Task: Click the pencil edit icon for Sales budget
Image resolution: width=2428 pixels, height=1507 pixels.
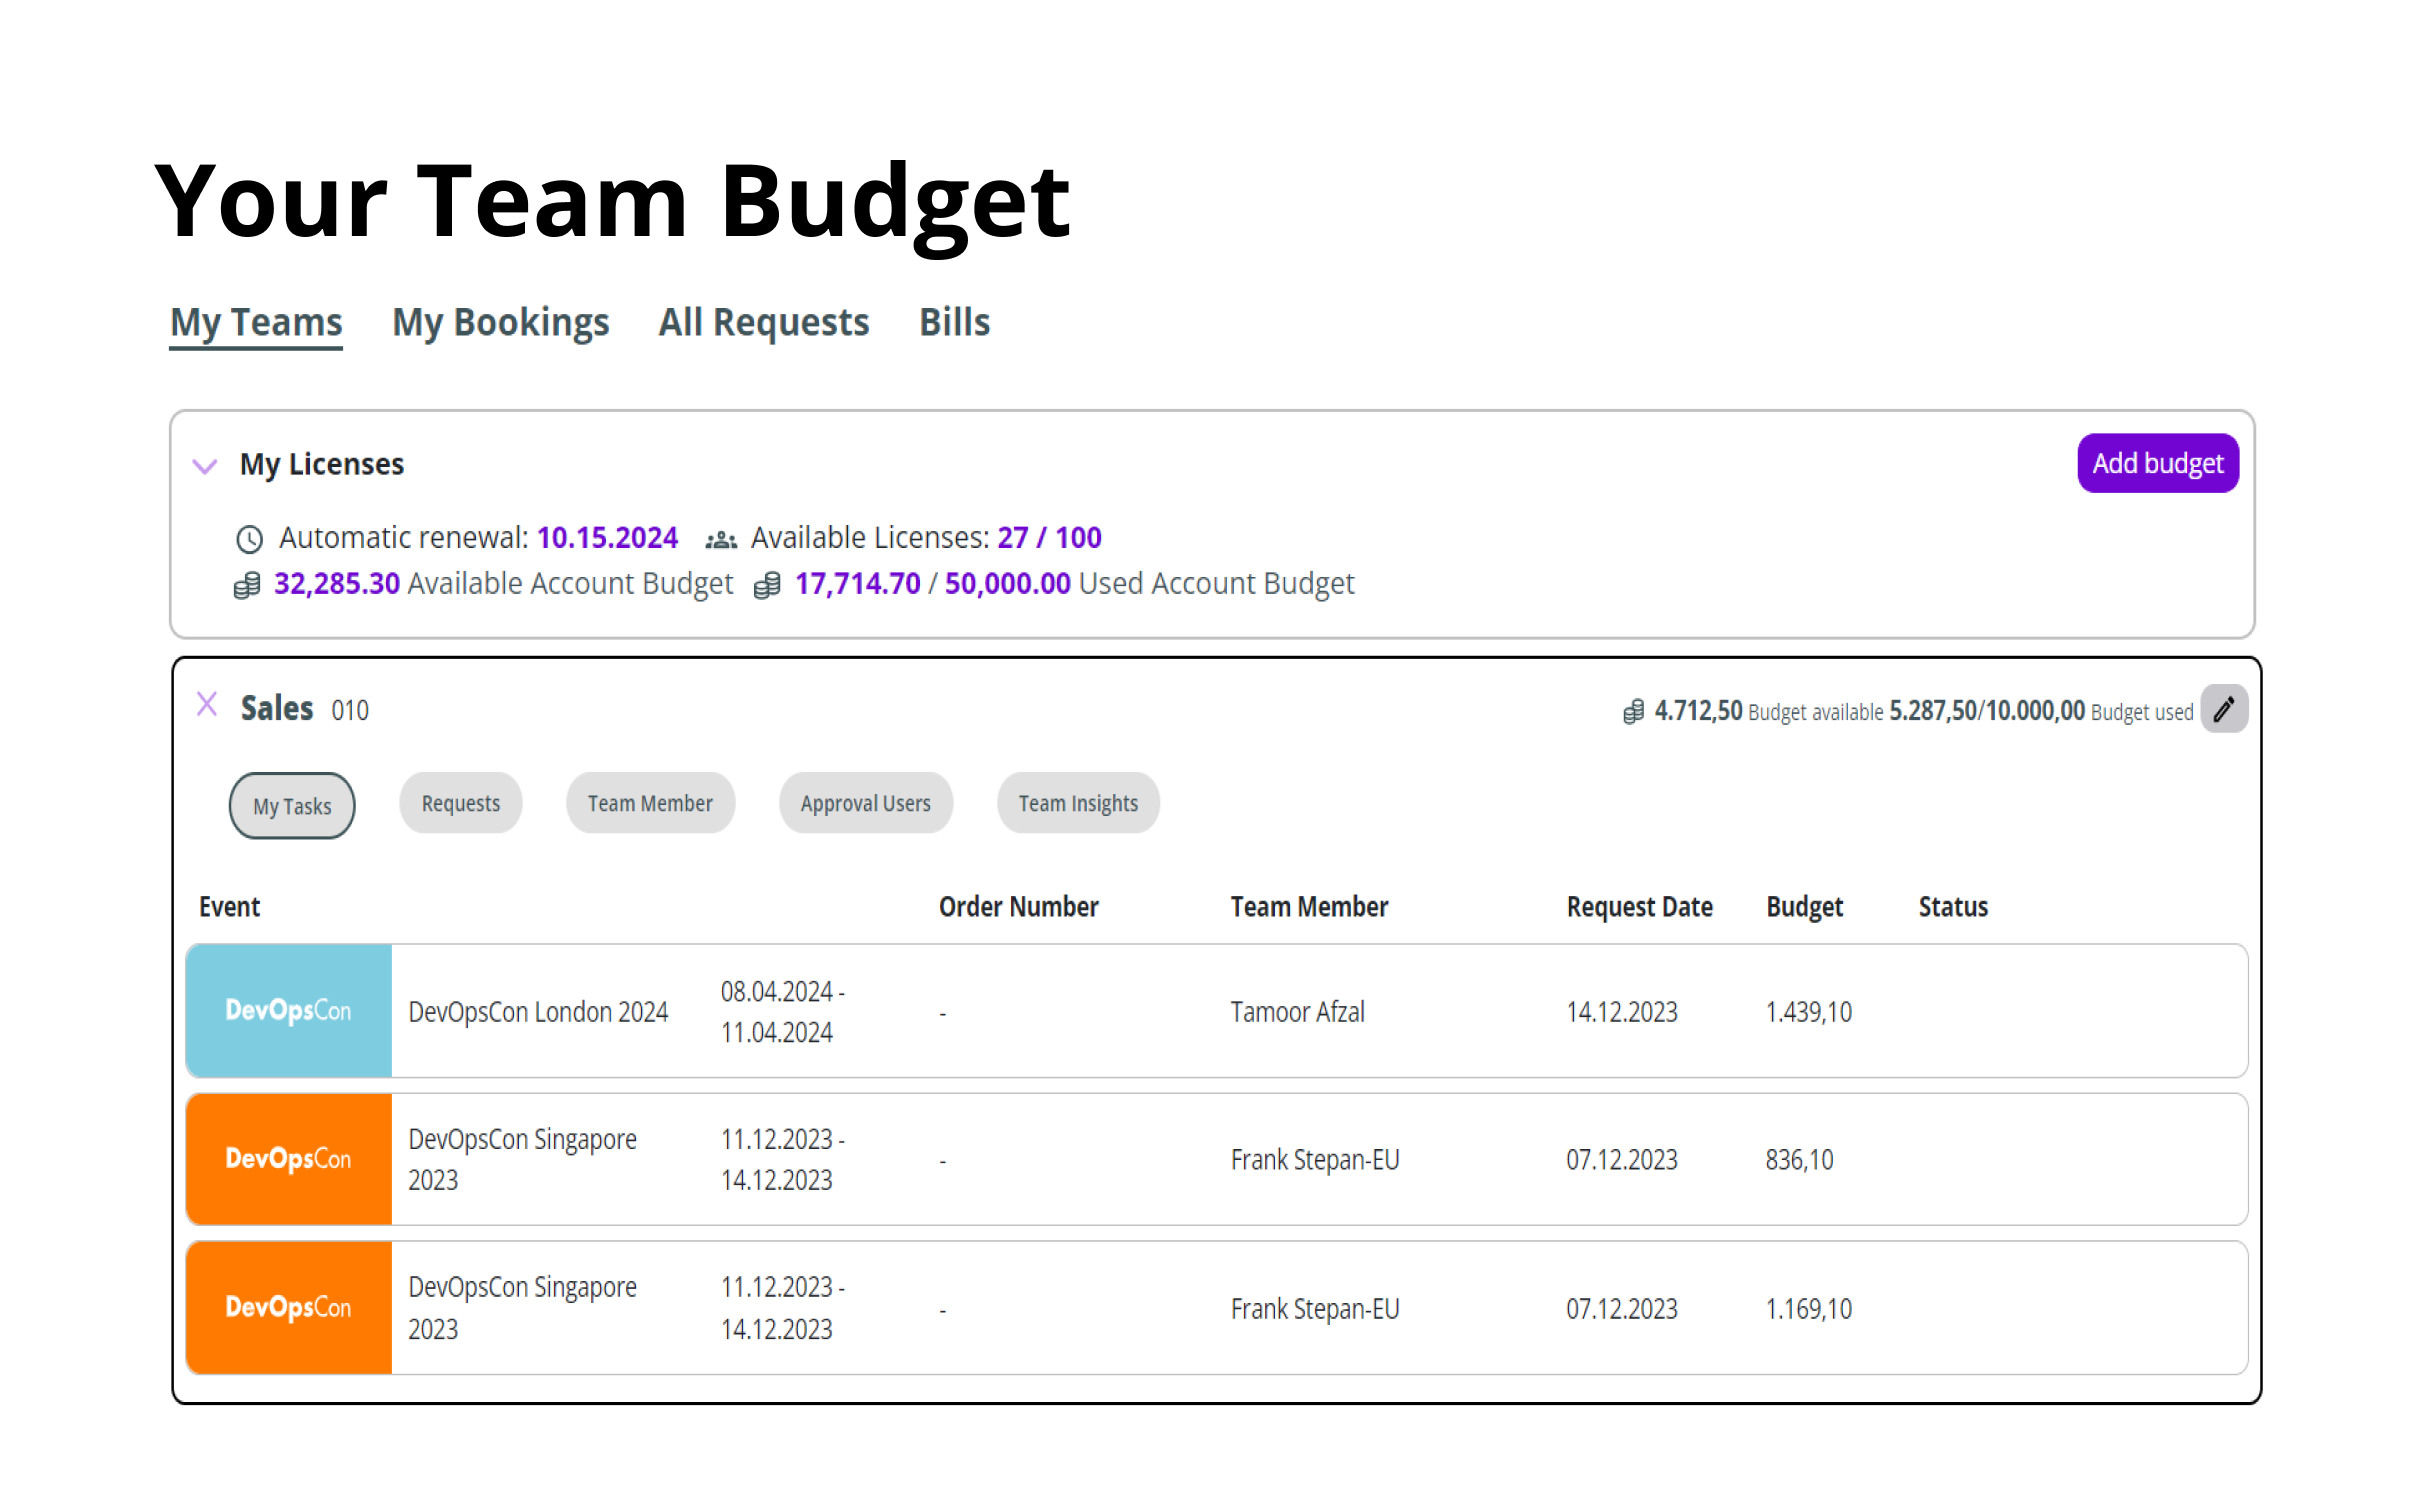Action: tap(2223, 710)
